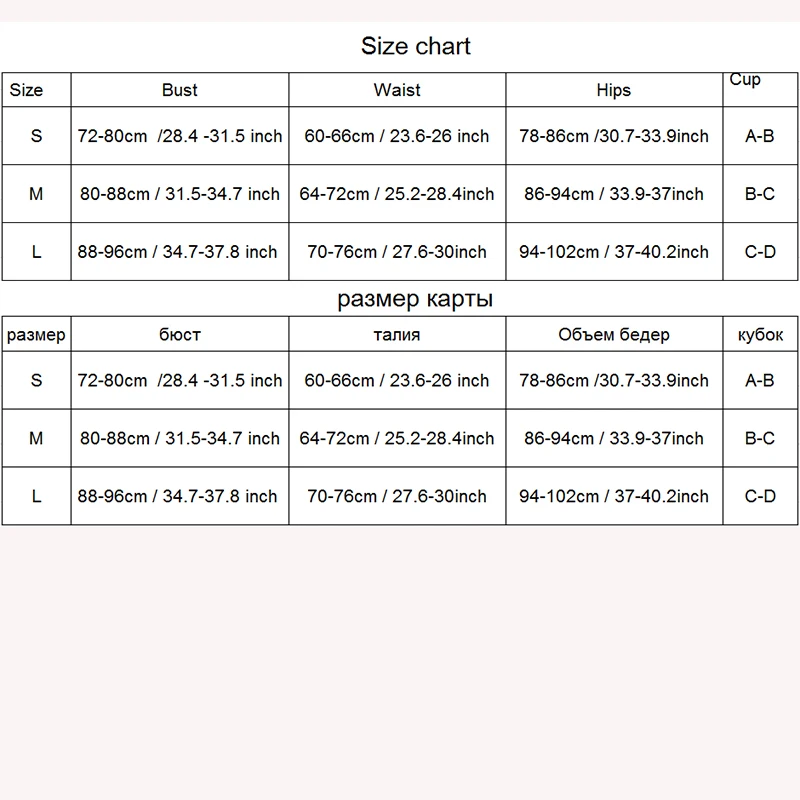Click the English table's Size header cell
The height and width of the screenshot is (800, 800).
27,90
